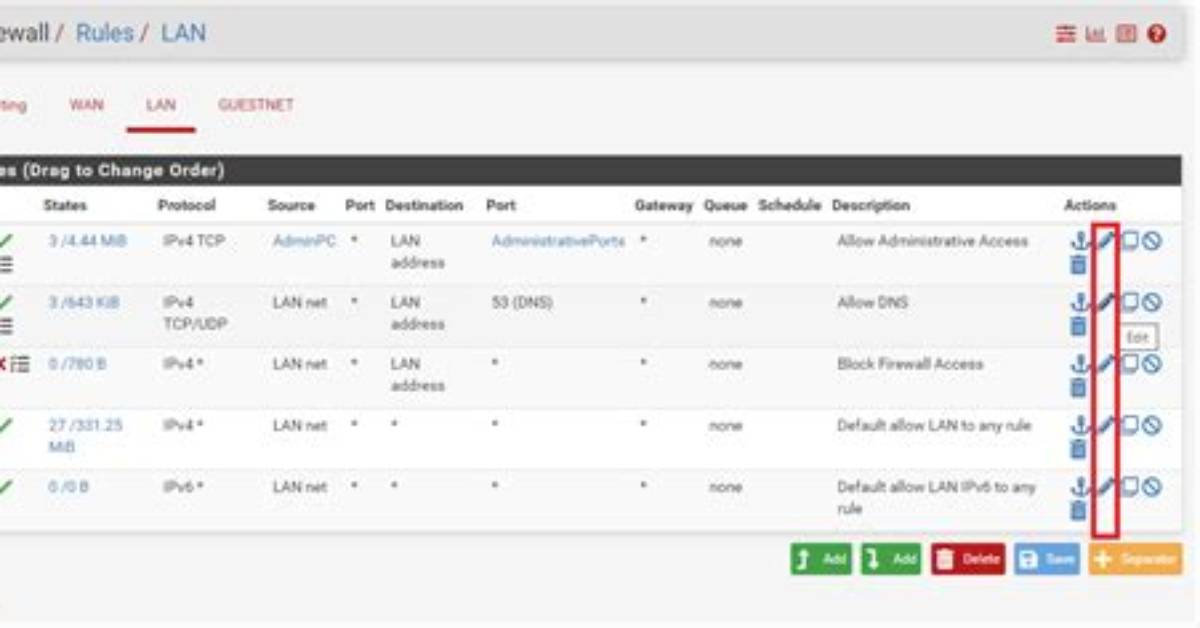
Task: Click the blue Save button
Action: (x=1047, y=559)
